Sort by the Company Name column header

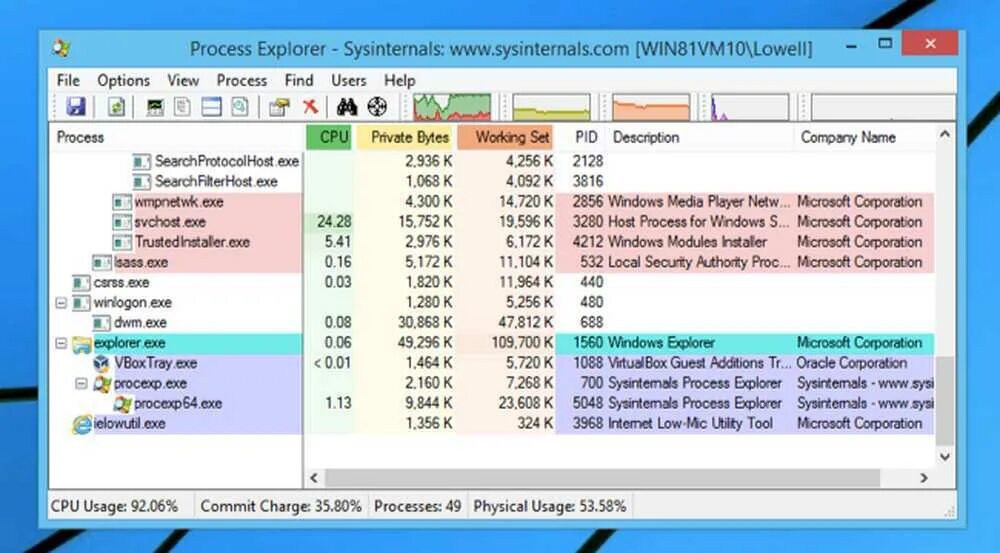[864, 137]
